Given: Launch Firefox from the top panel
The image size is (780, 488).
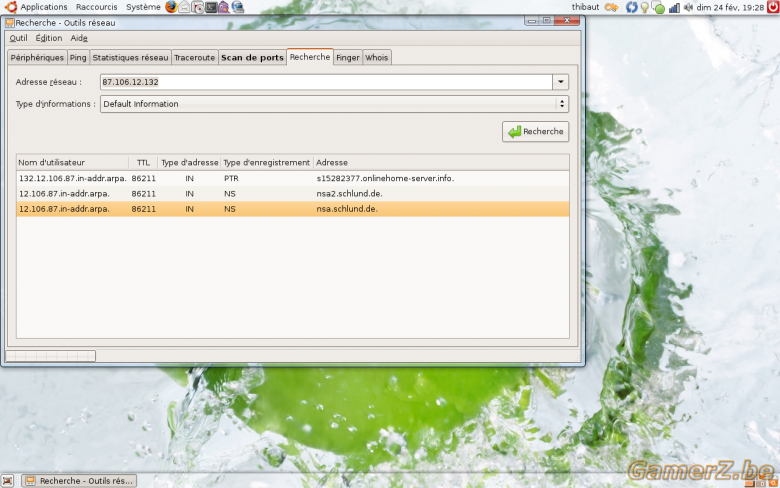Looking at the screenshot, I should point(171,7).
